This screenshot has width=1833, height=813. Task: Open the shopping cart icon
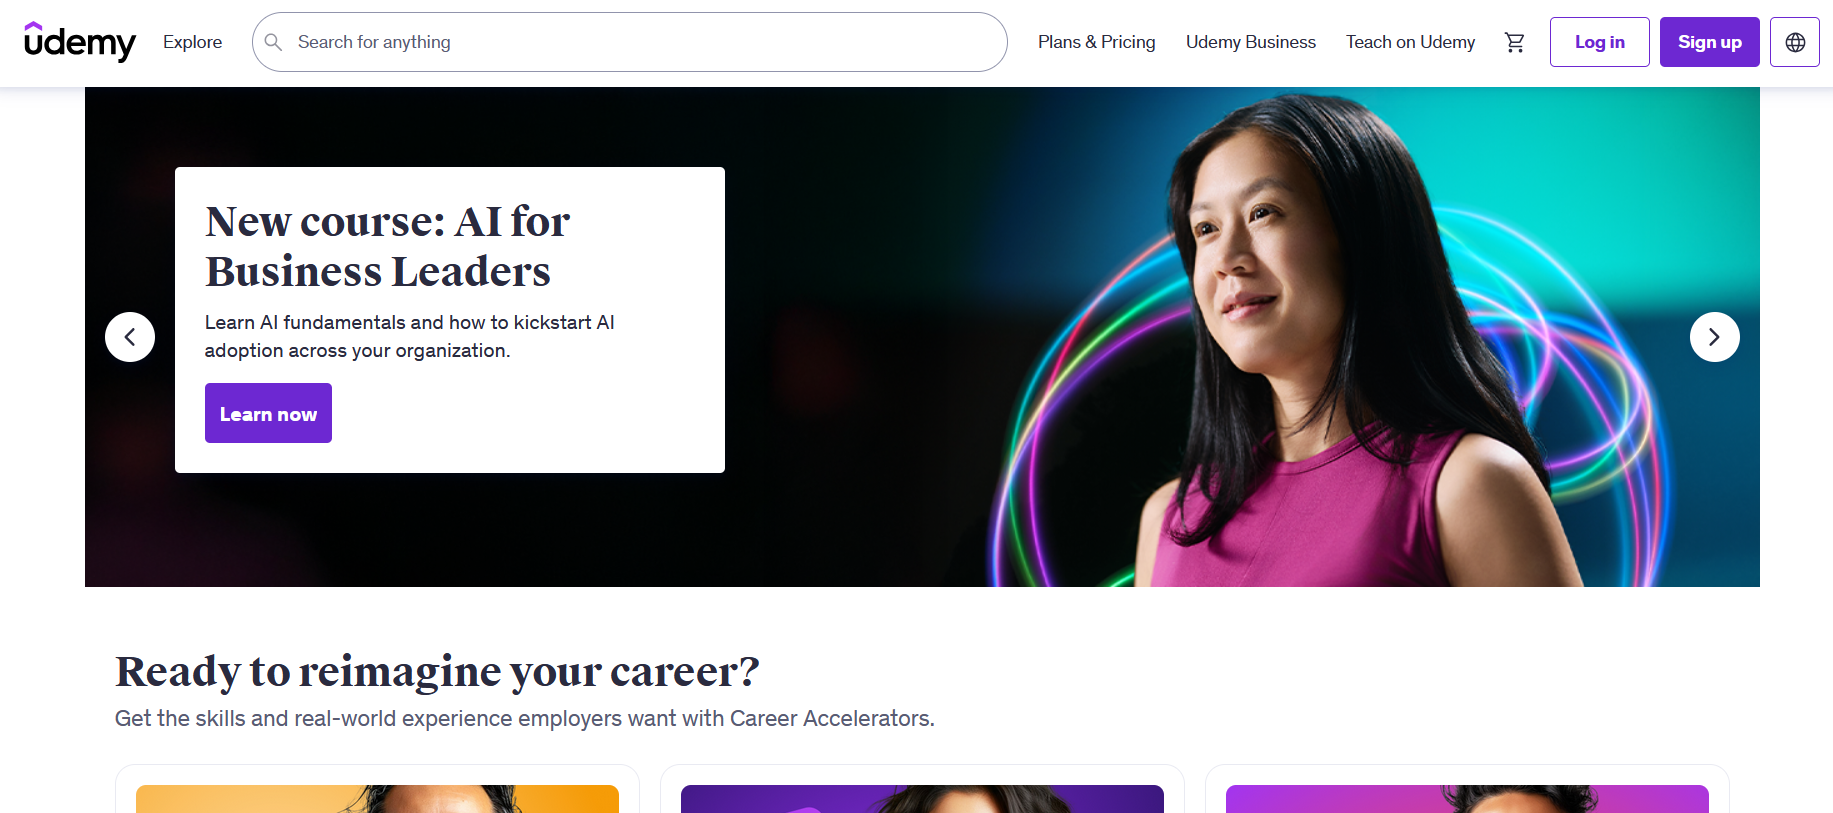[x=1514, y=42]
